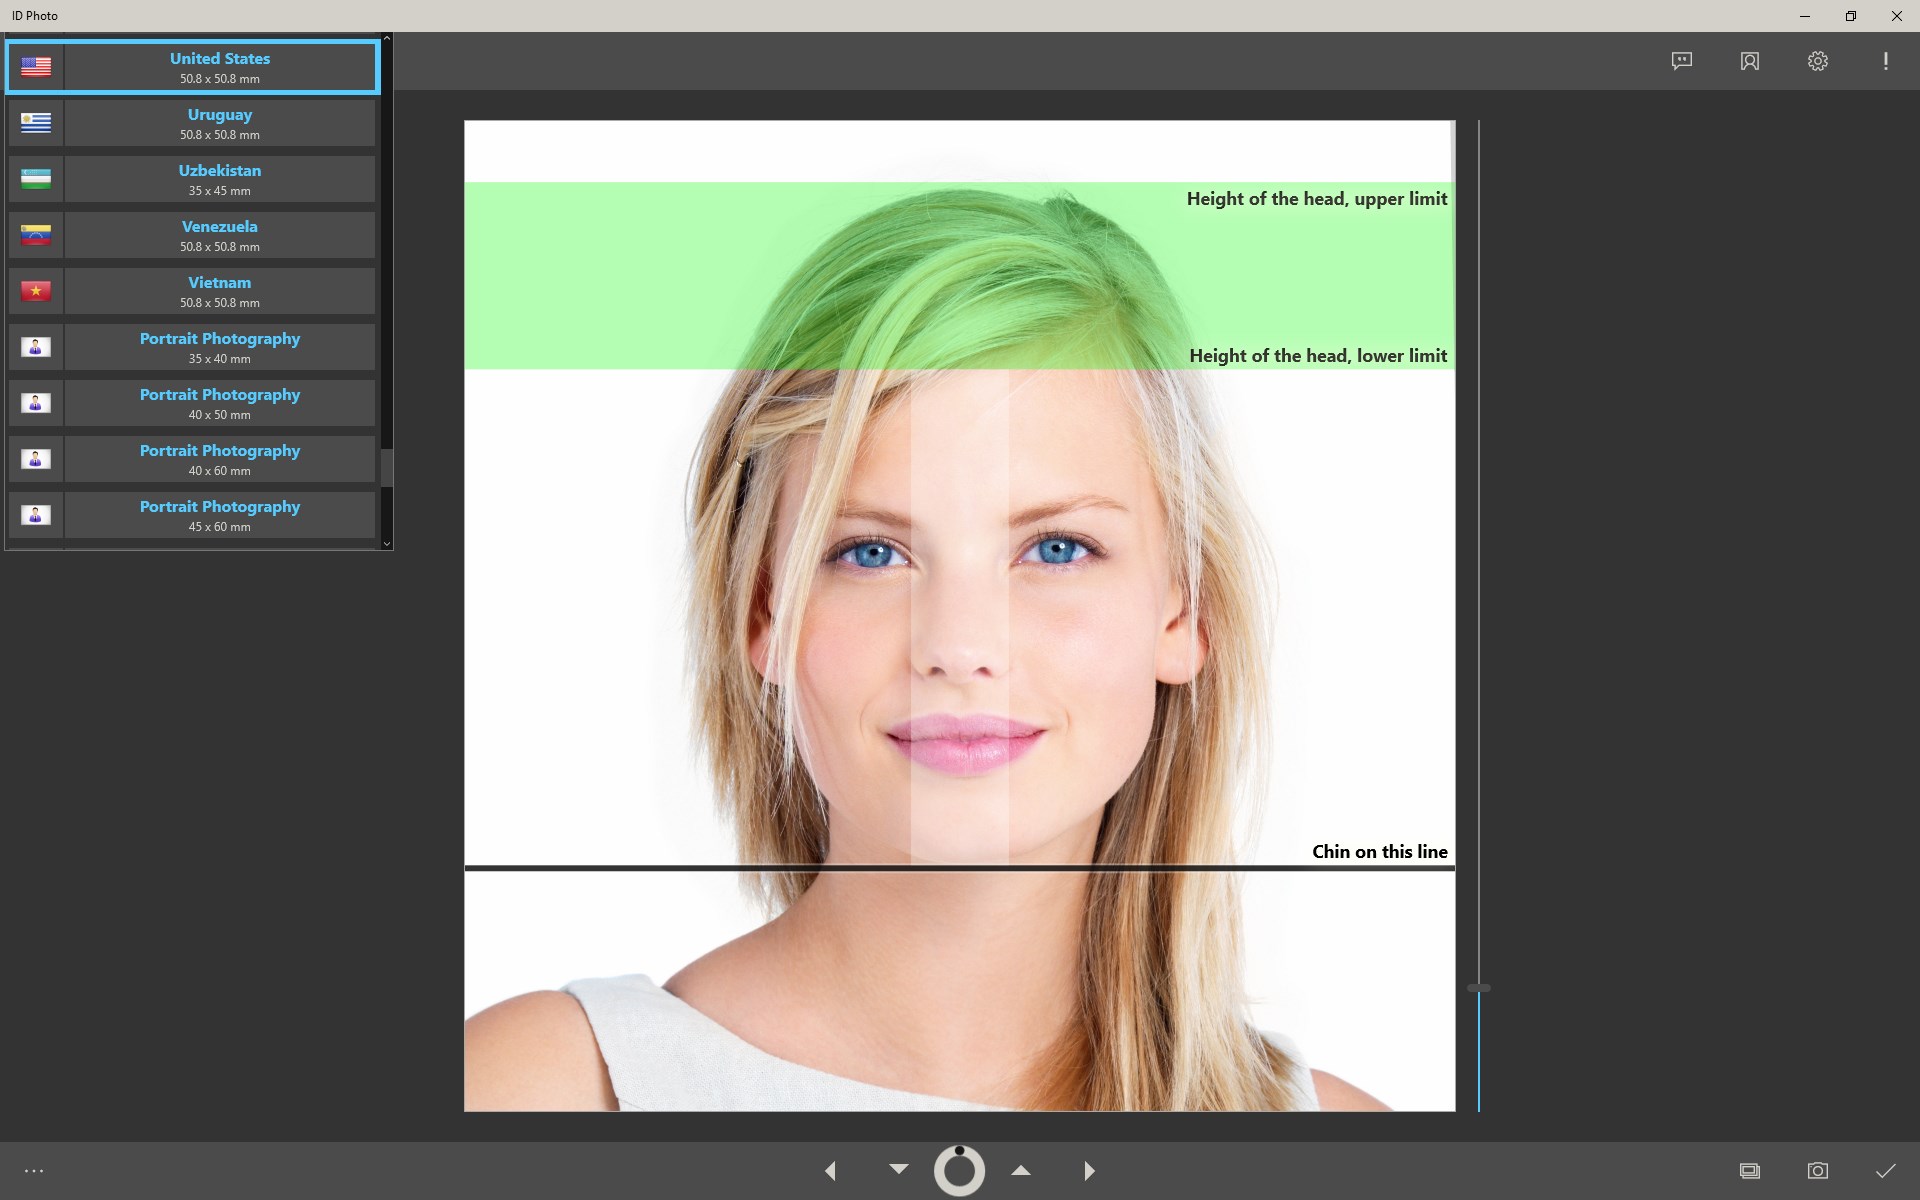Click the vertical zoom slider handle
1920x1200 pixels.
pos(1478,988)
